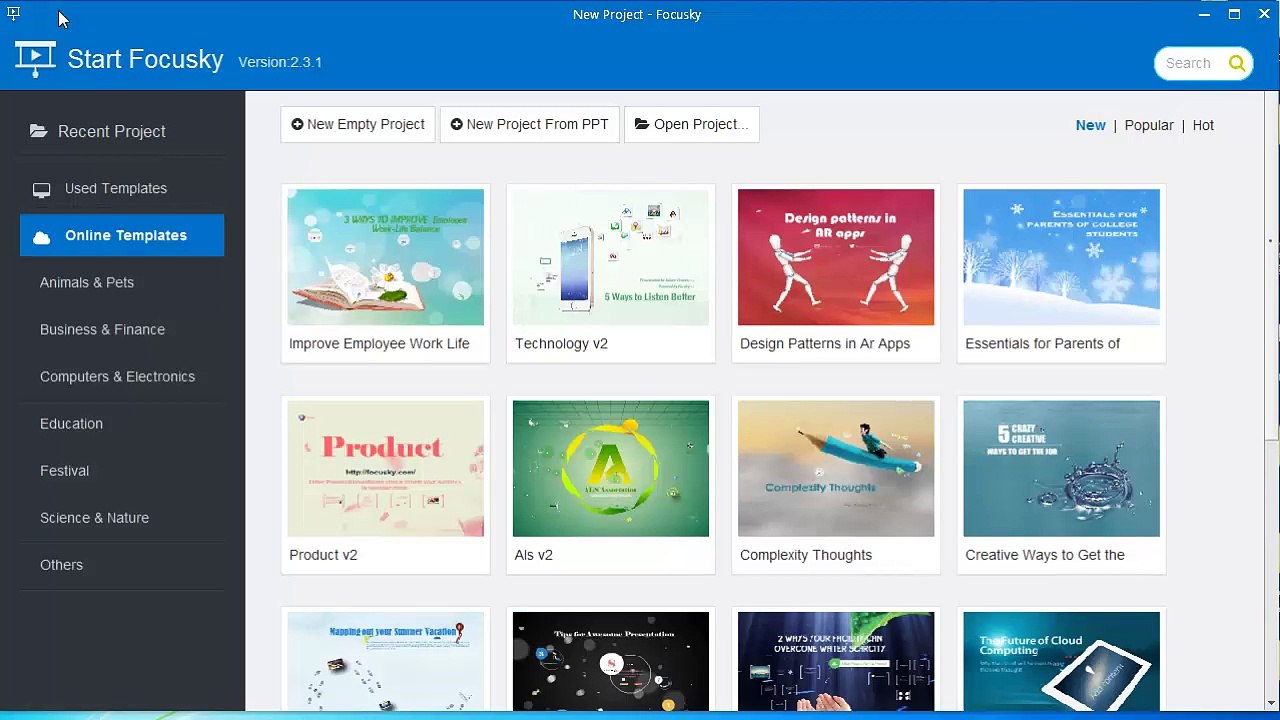Click the Focusky logo icon in header
Viewport: 1280px width, 720px height.
click(35, 59)
